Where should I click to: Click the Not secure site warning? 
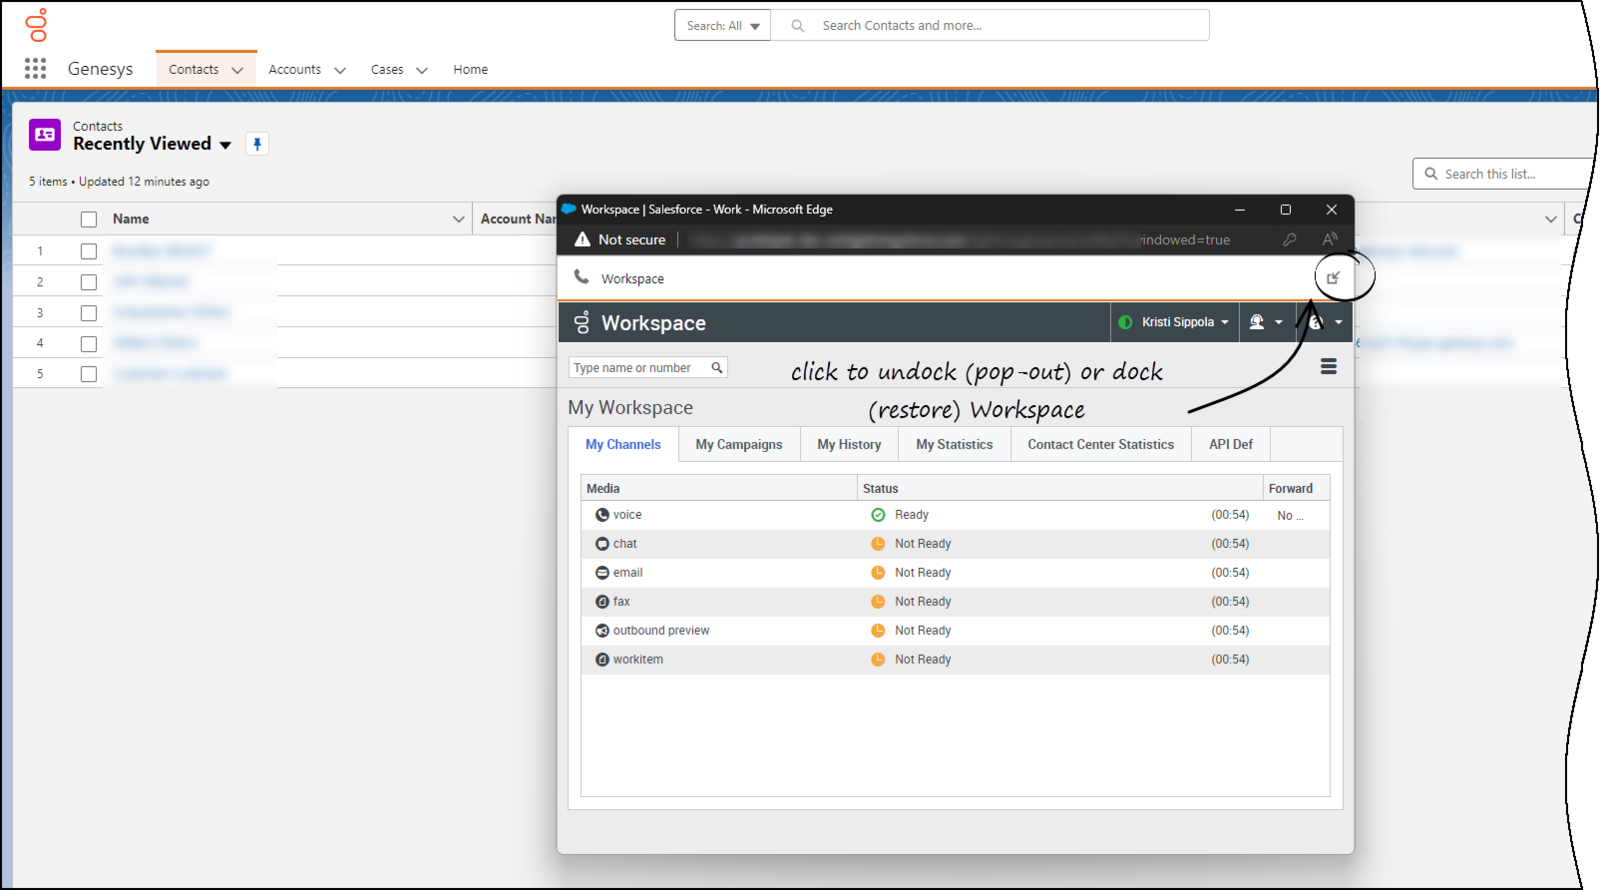click(620, 240)
